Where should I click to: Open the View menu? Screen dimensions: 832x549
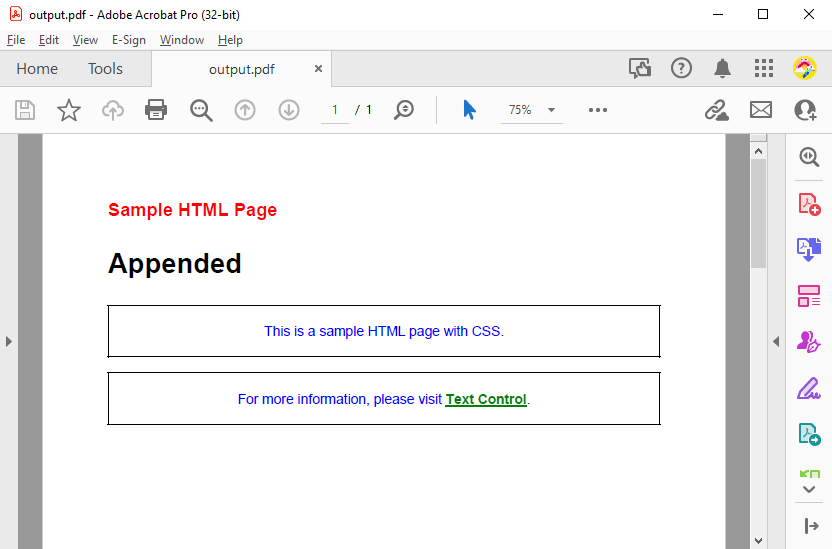coord(85,40)
